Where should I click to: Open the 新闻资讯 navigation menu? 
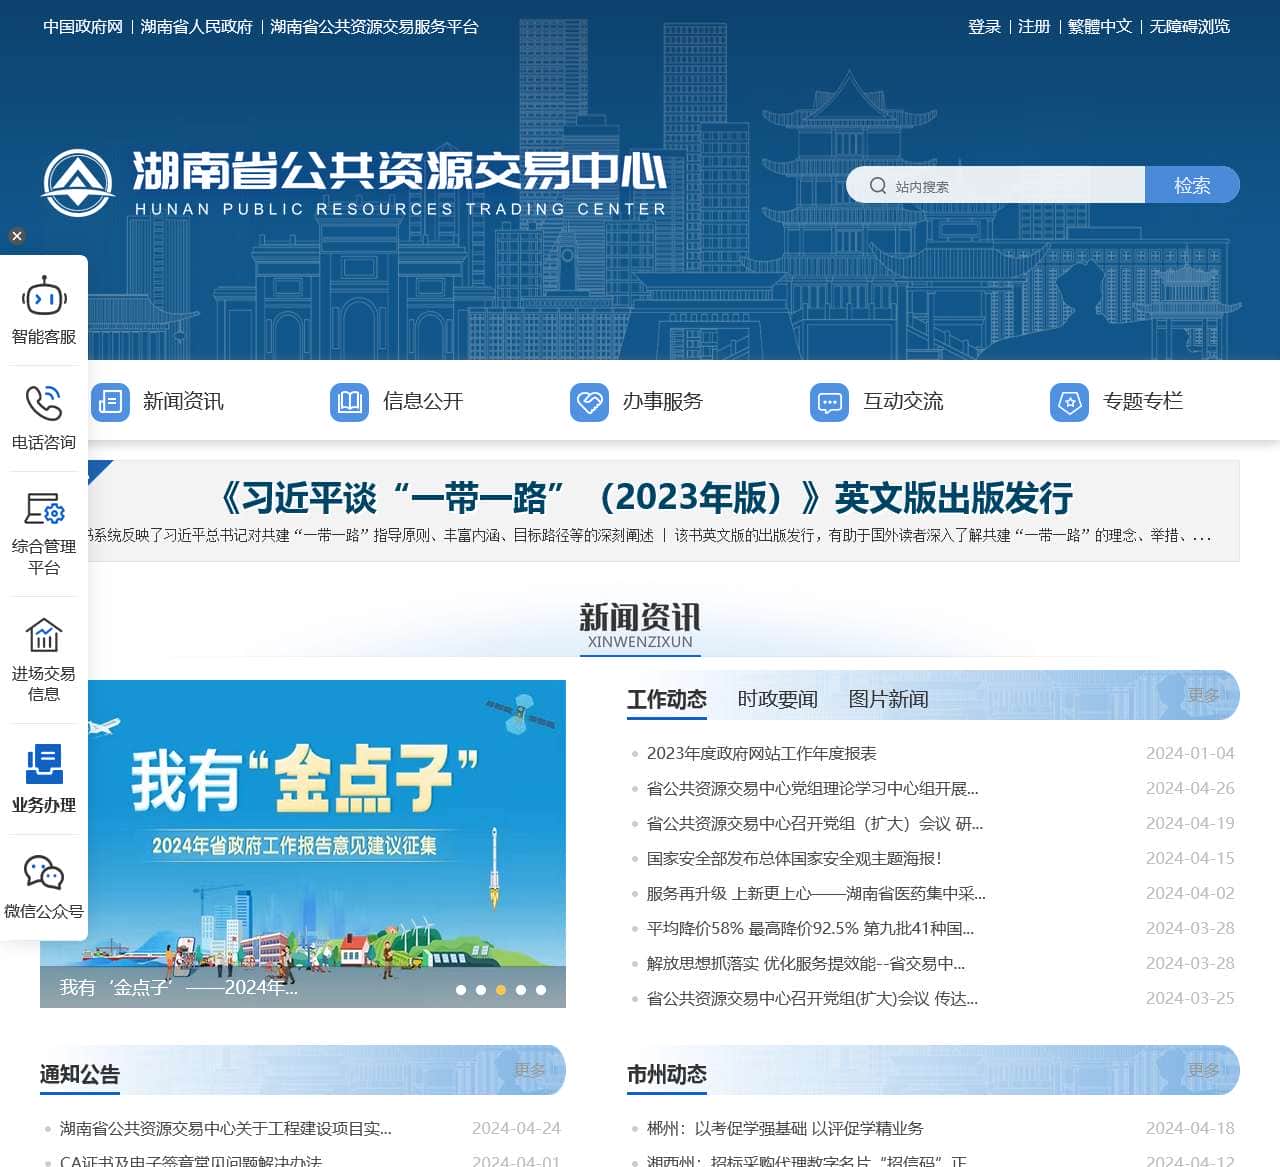click(x=182, y=402)
